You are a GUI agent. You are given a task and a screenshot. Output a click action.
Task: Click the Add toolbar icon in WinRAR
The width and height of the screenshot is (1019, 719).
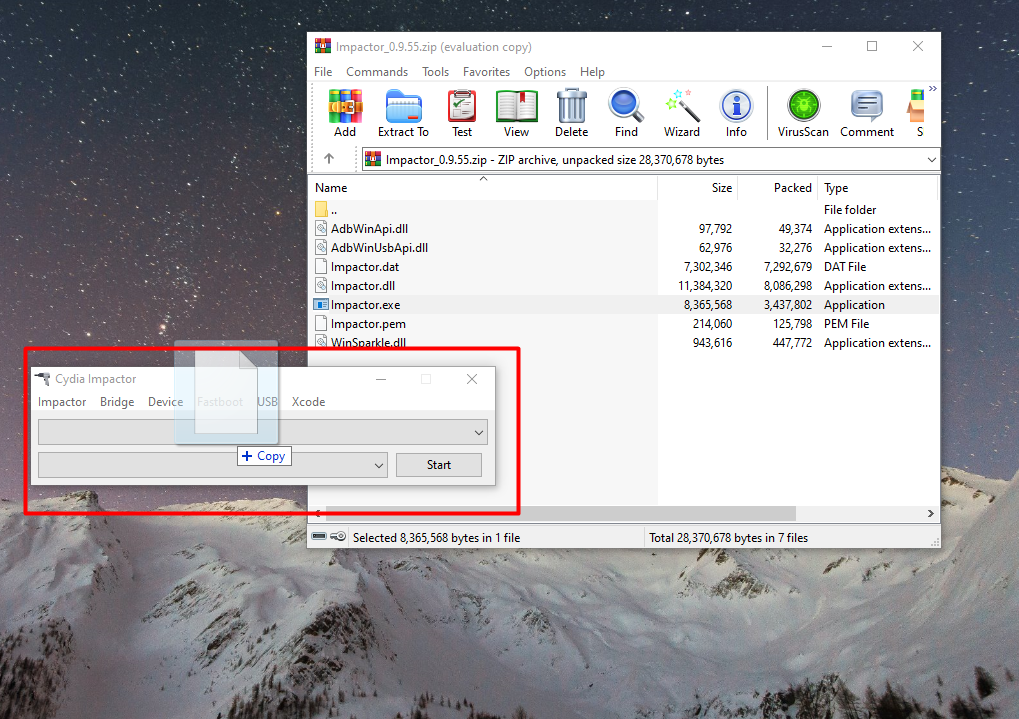(344, 112)
